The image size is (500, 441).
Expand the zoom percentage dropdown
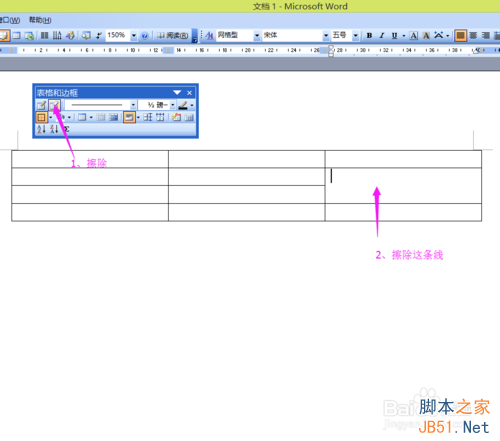(134, 35)
